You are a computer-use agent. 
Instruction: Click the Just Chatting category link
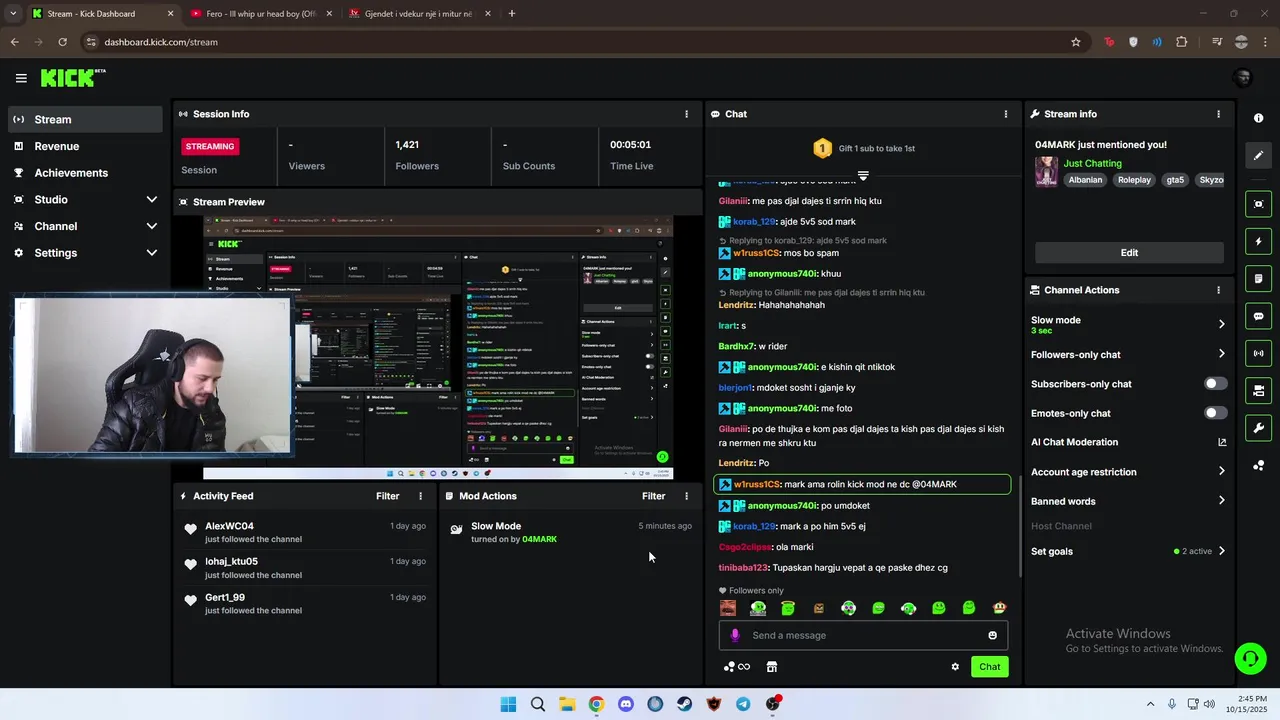click(1092, 163)
